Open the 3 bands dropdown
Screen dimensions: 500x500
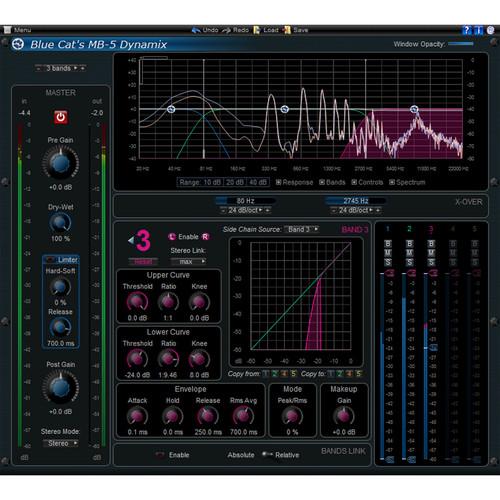[61, 68]
